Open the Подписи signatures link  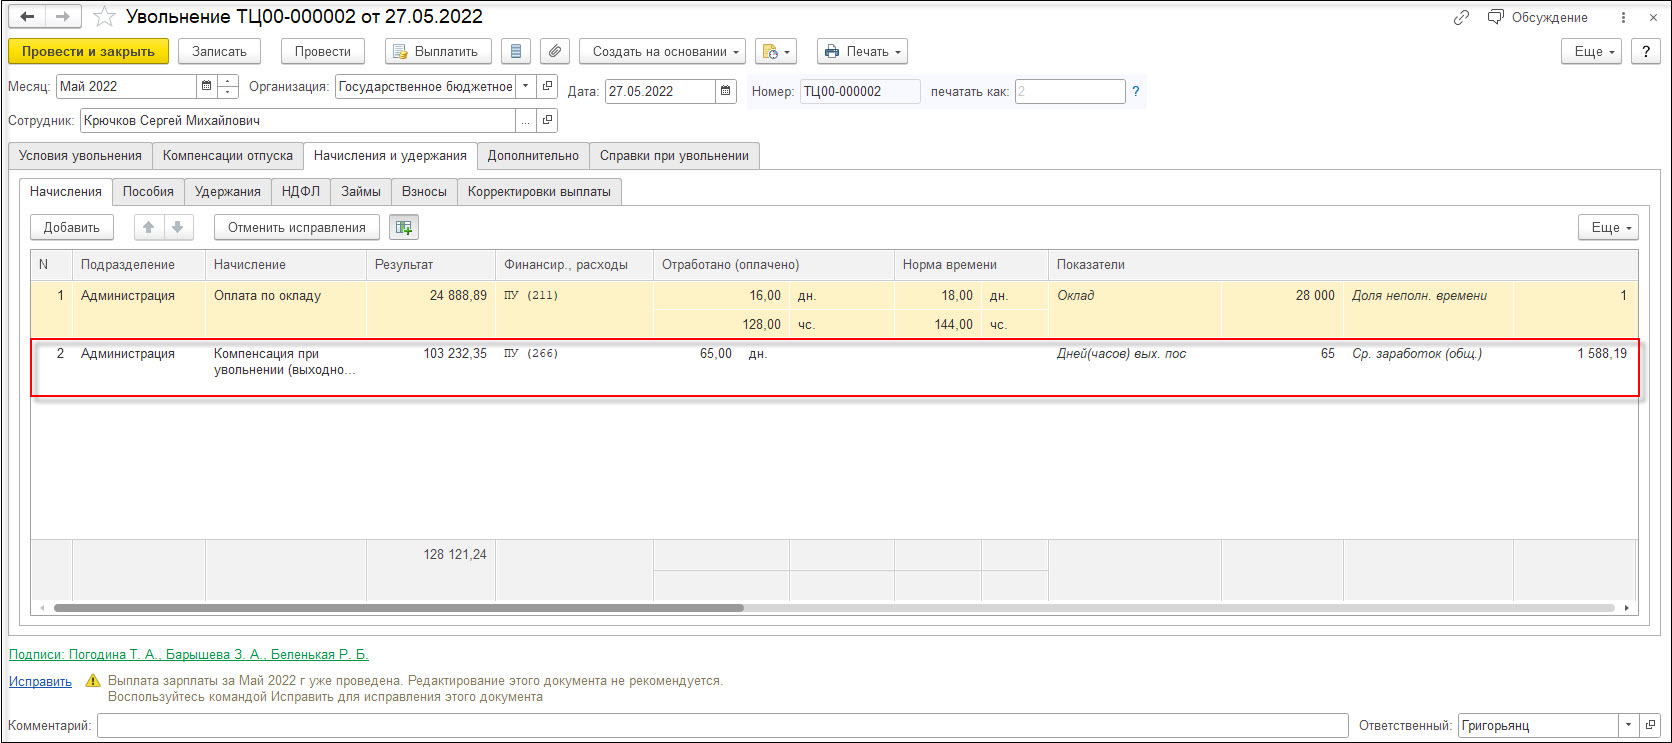(x=189, y=655)
